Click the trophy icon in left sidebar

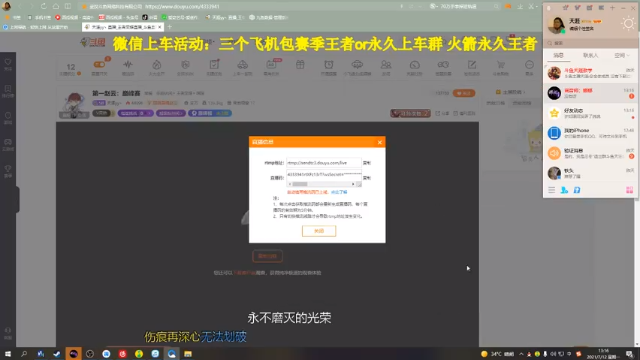pos(8,169)
